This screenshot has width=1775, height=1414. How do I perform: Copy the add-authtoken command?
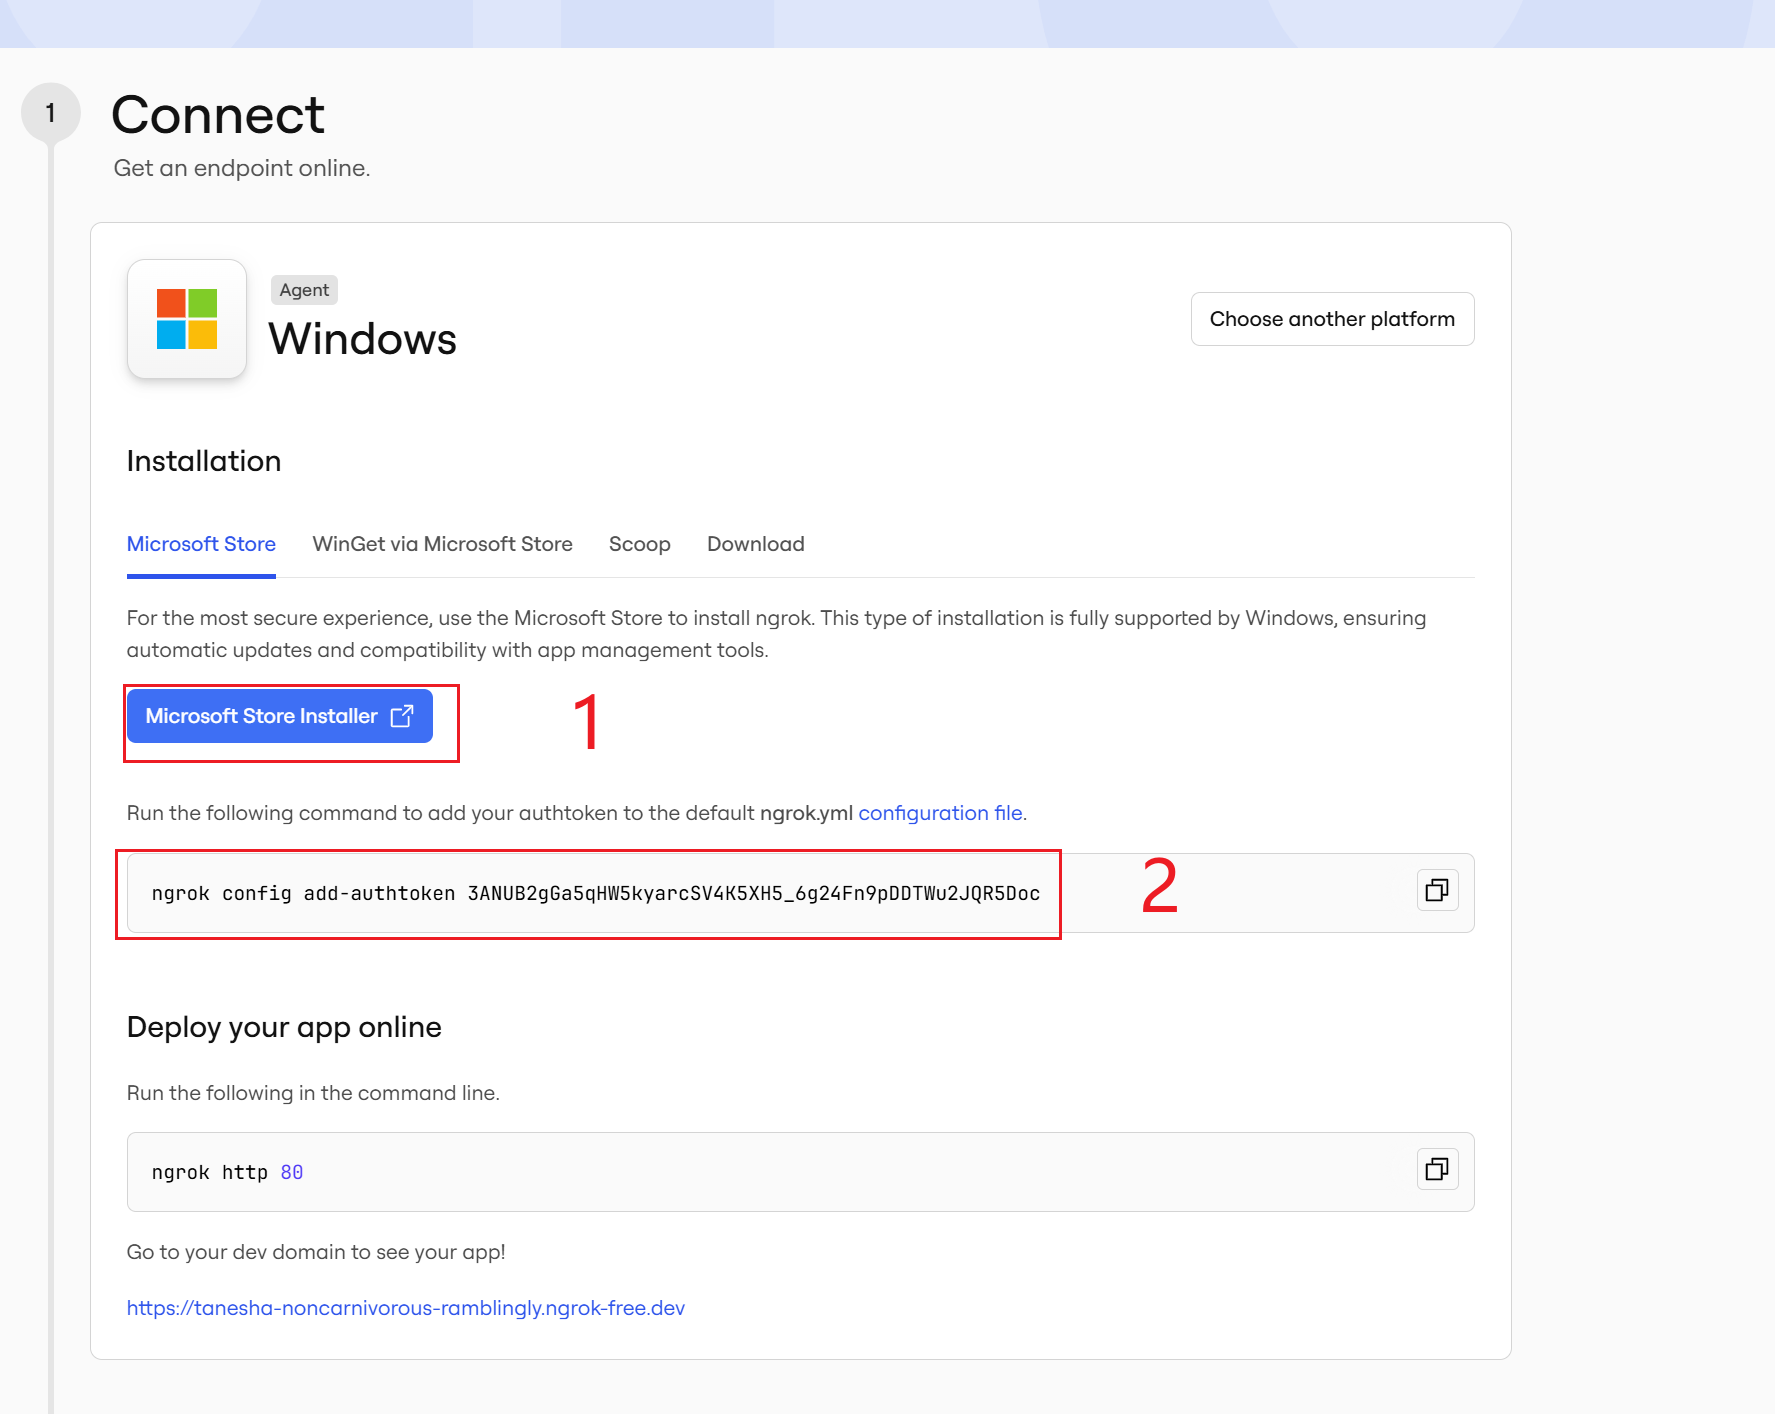click(x=1437, y=890)
